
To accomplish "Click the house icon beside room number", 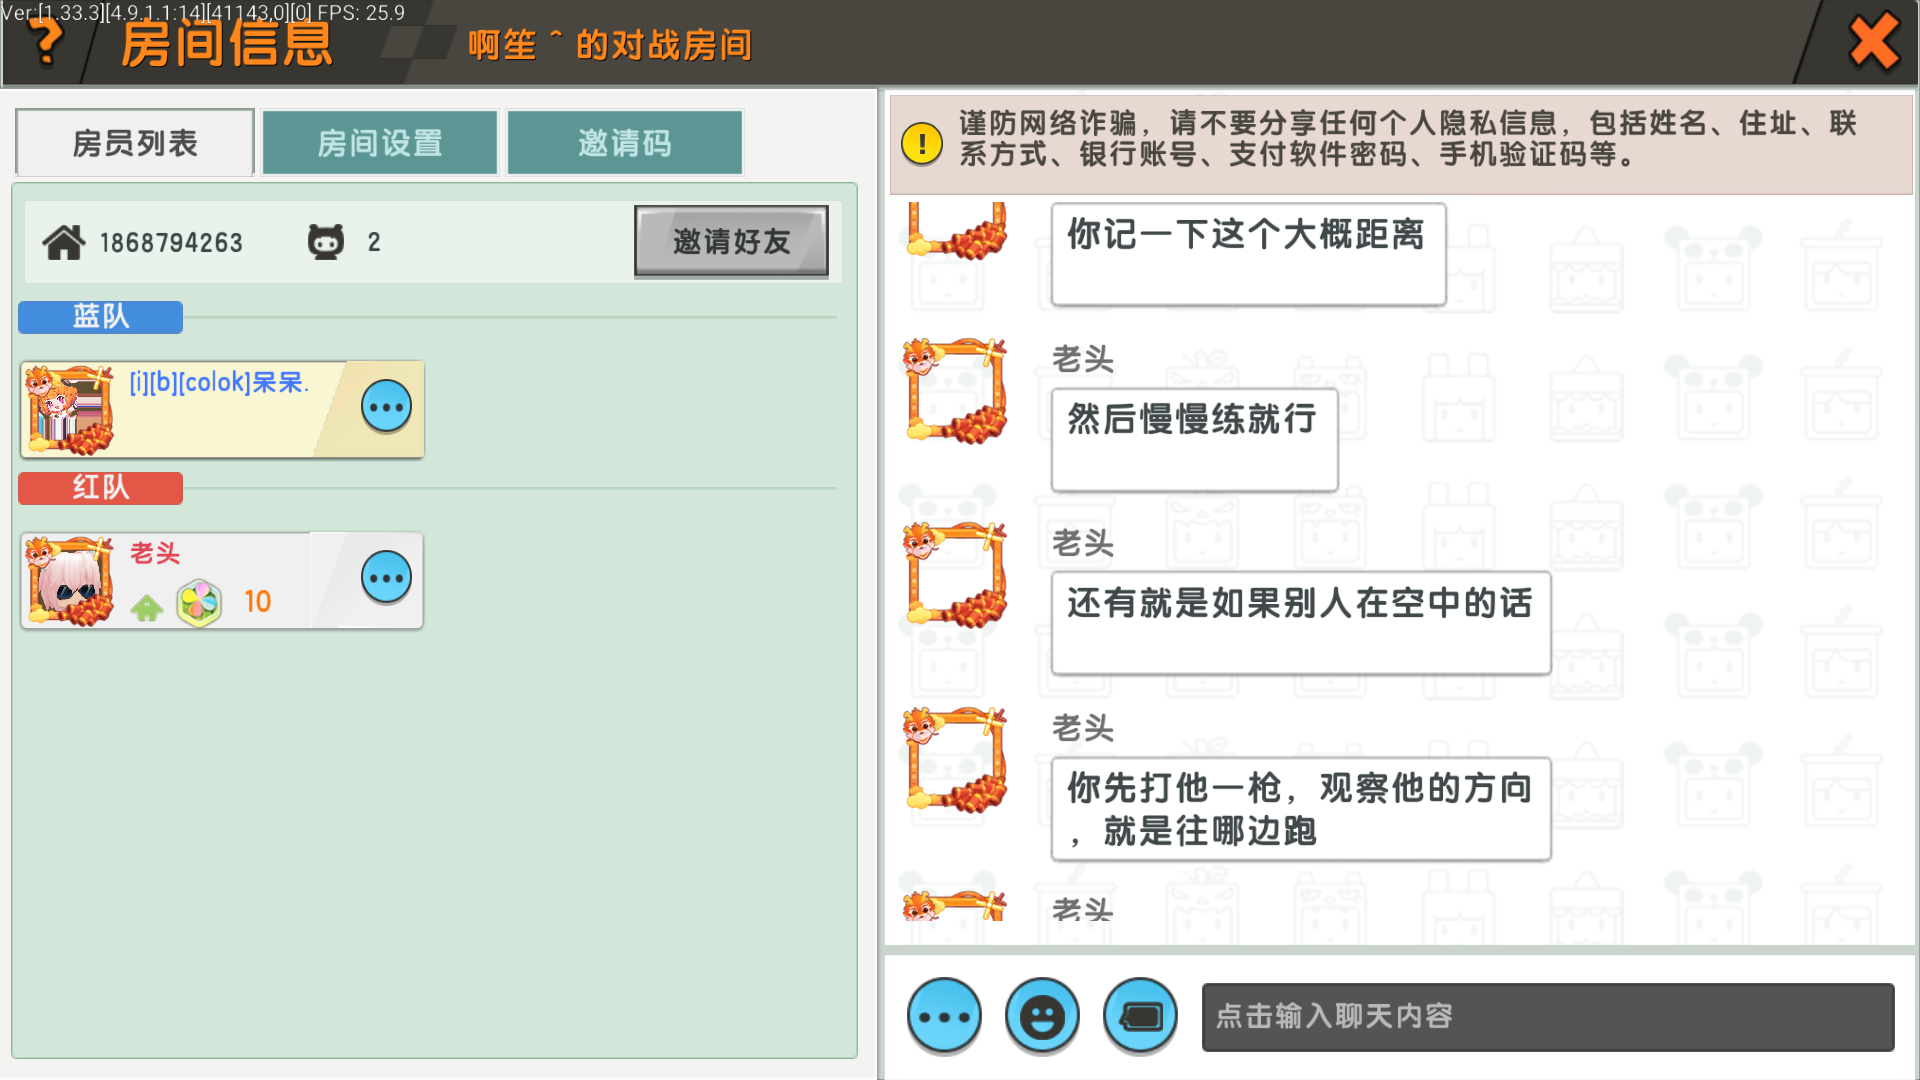I will (x=64, y=242).
